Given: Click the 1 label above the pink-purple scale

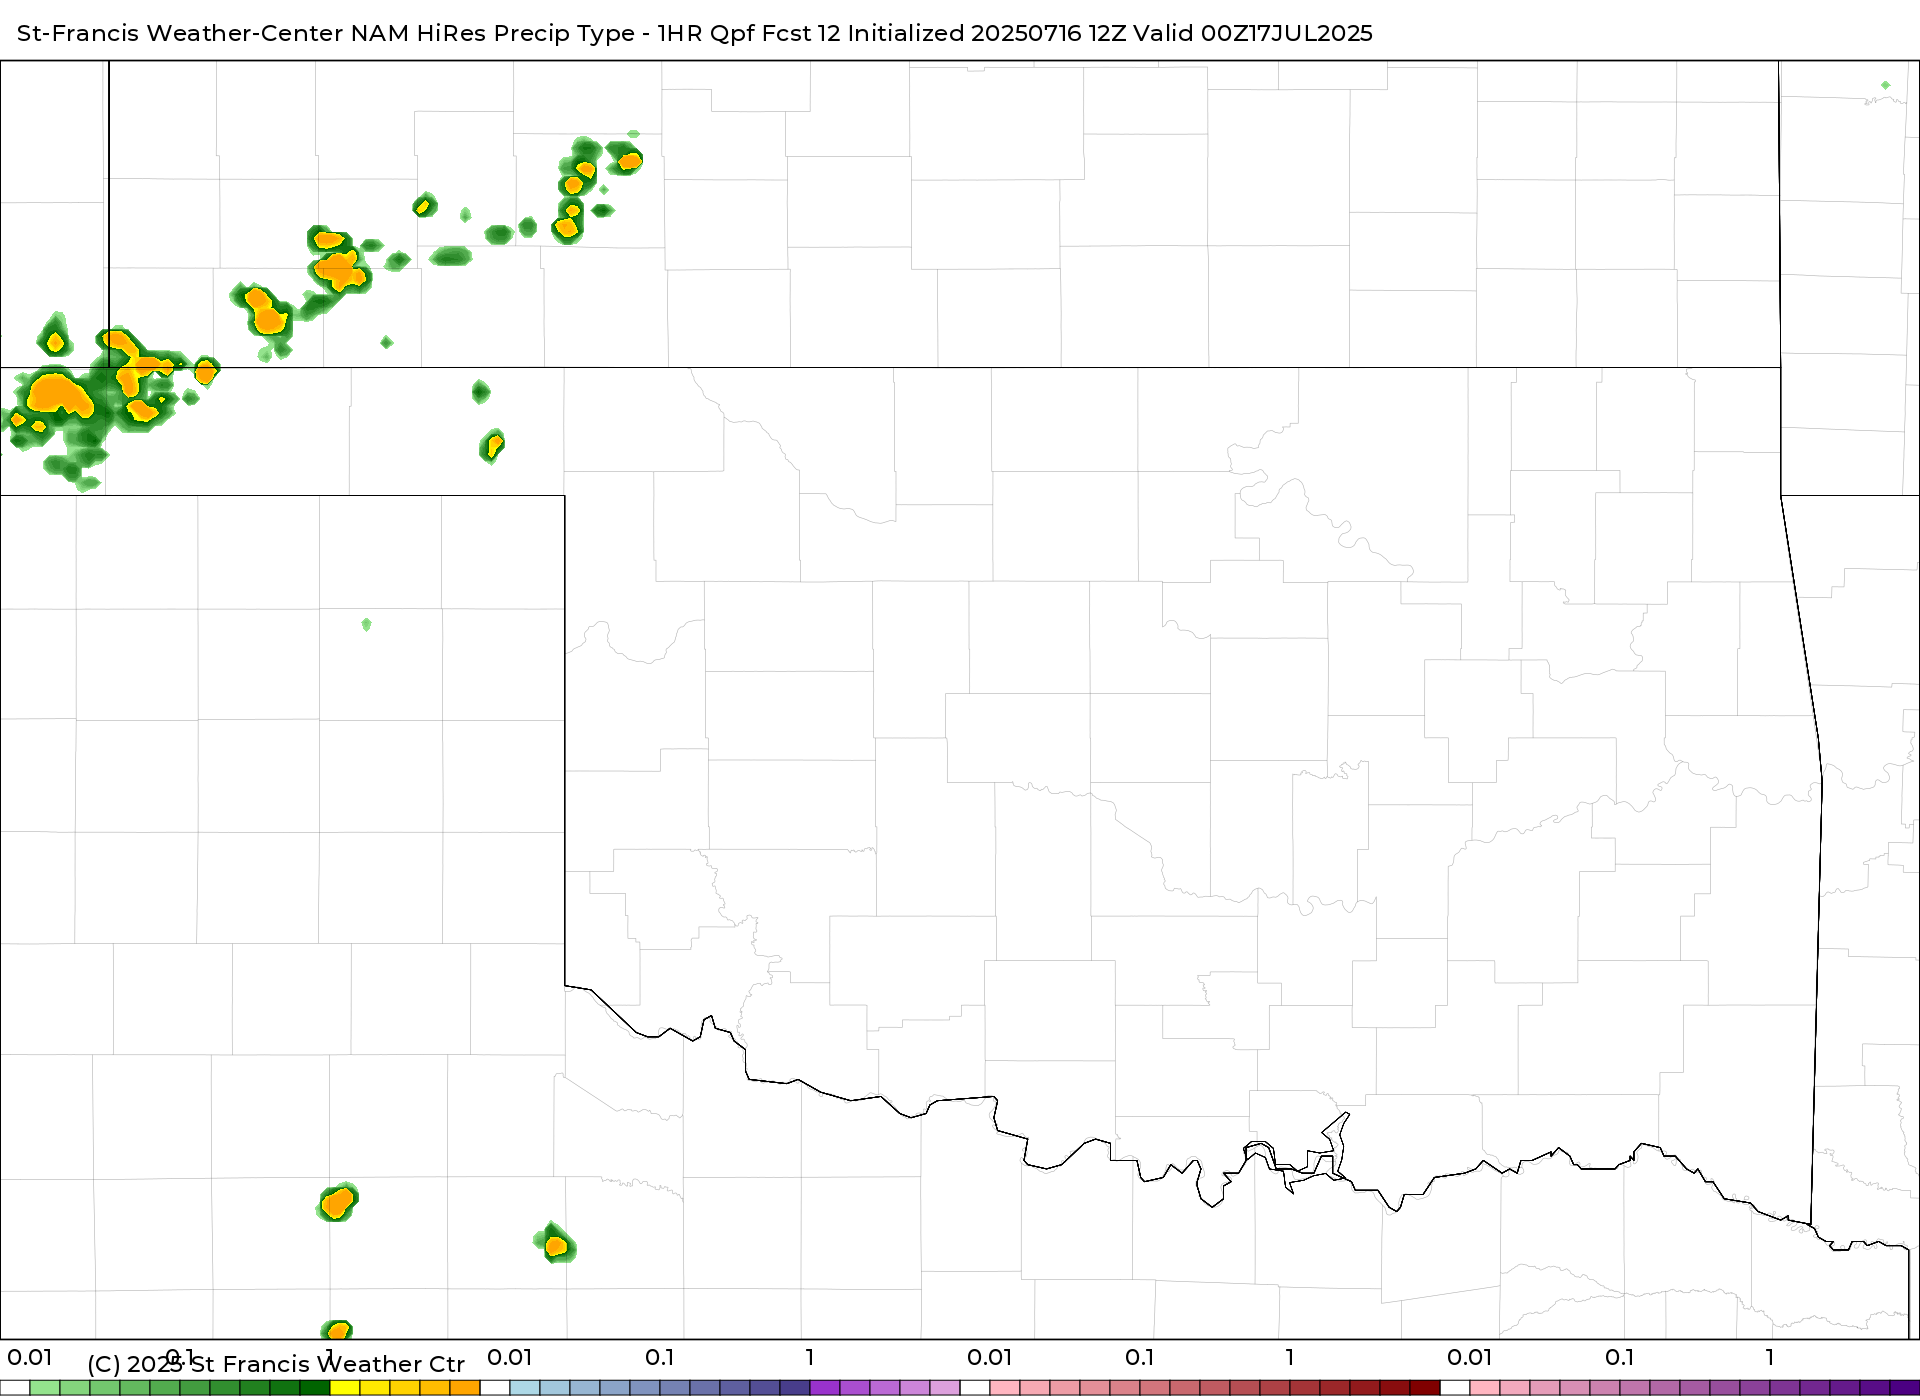Looking at the screenshot, I should pyautogui.click(x=1770, y=1357).
